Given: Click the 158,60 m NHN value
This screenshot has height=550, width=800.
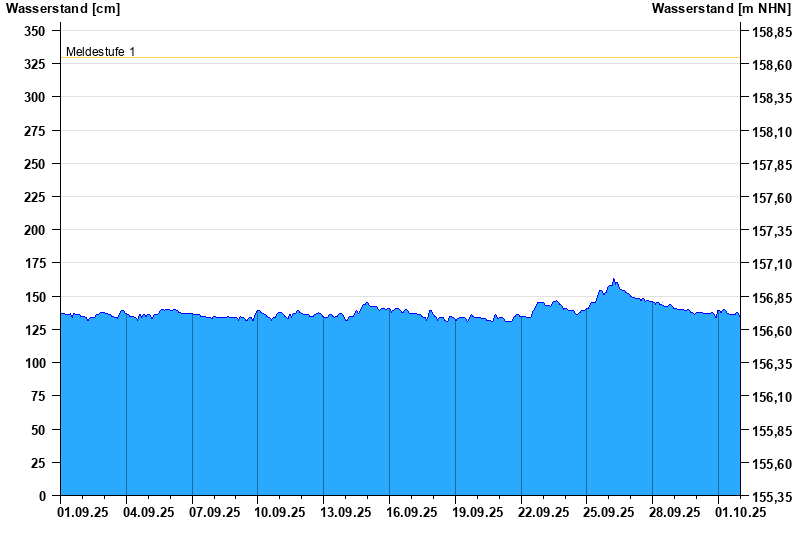Looking at the screenshot, I should click(x=772, y=65).
